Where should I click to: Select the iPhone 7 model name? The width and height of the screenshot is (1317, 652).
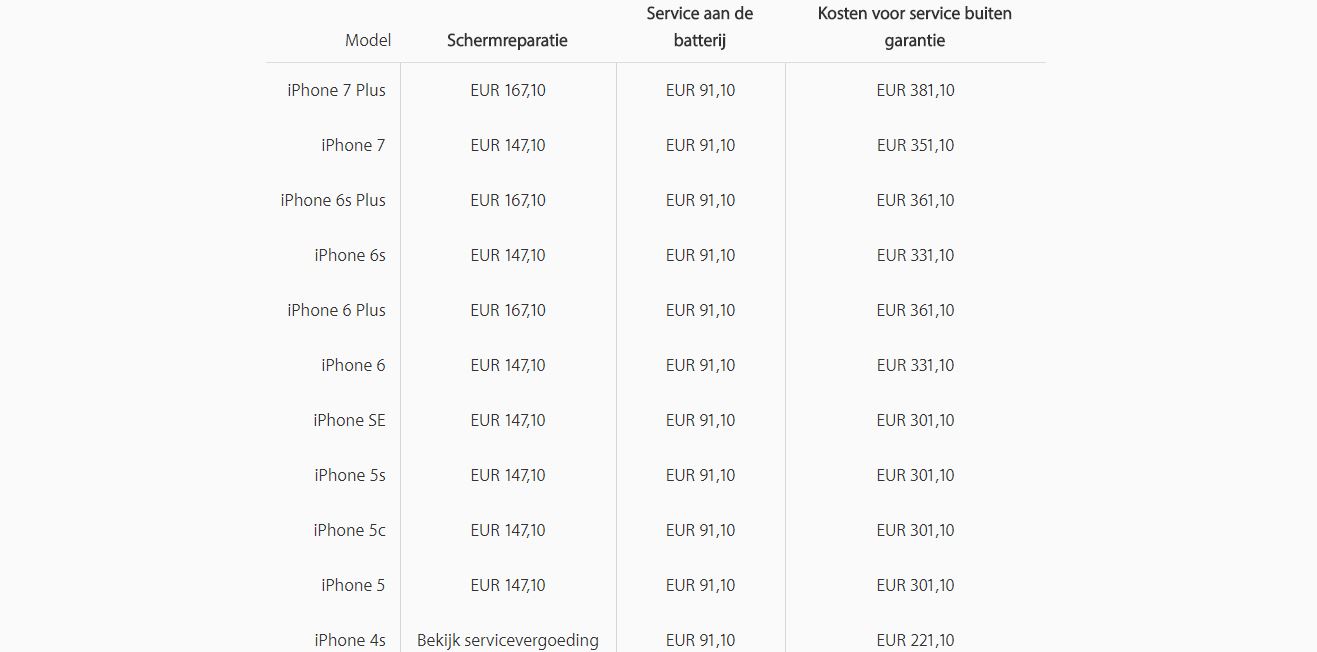click(x=353, y=145)
